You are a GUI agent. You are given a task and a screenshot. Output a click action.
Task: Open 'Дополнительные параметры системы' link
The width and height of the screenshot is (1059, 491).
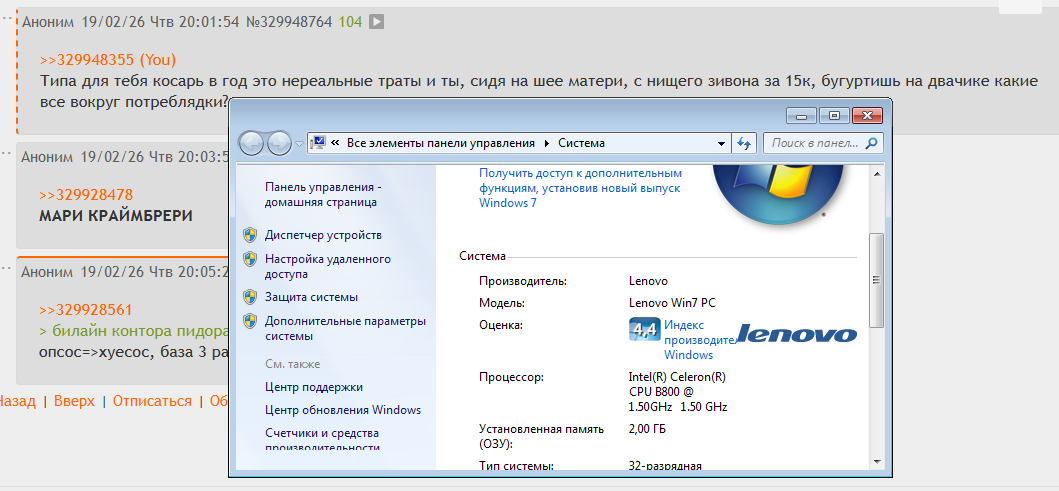tap(345, 329)
